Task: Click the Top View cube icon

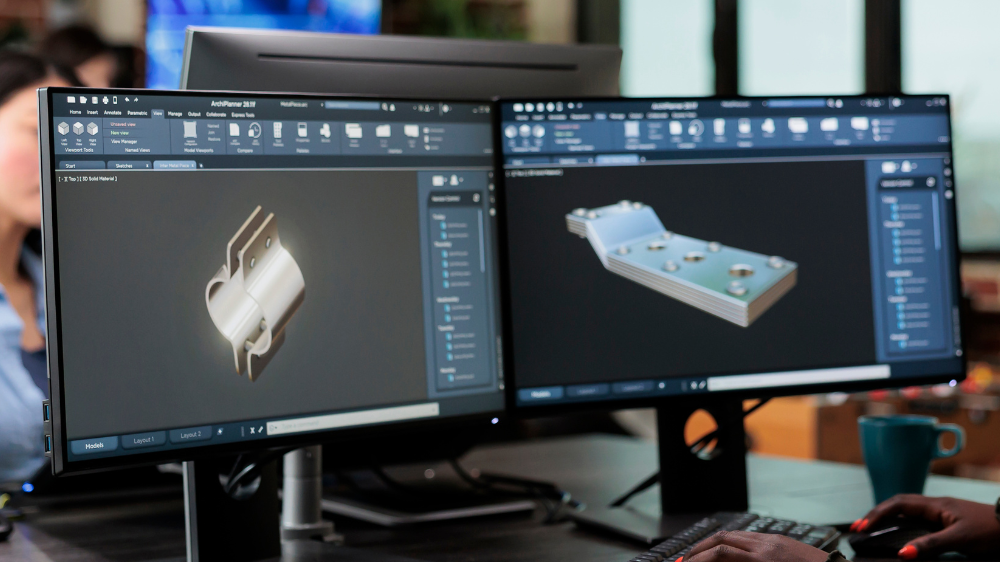Action: pyautogui.click(x=78, y=130)
